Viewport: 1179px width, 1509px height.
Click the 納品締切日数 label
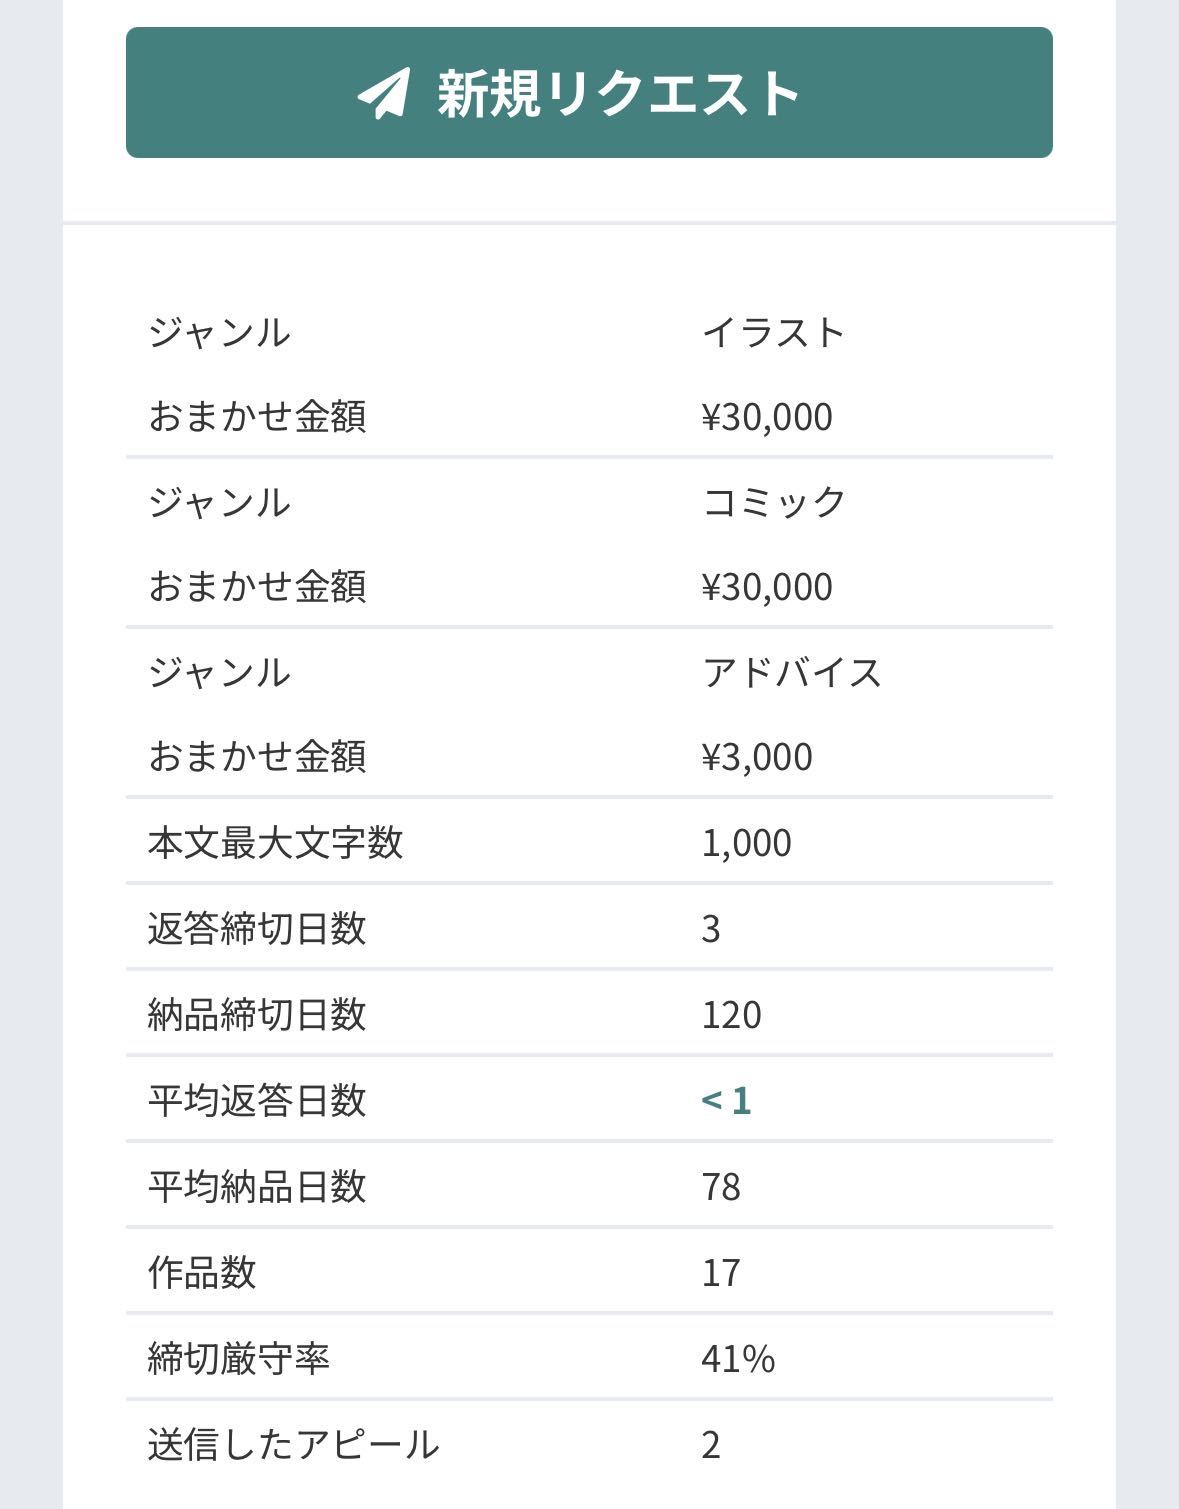point(257,1015)
